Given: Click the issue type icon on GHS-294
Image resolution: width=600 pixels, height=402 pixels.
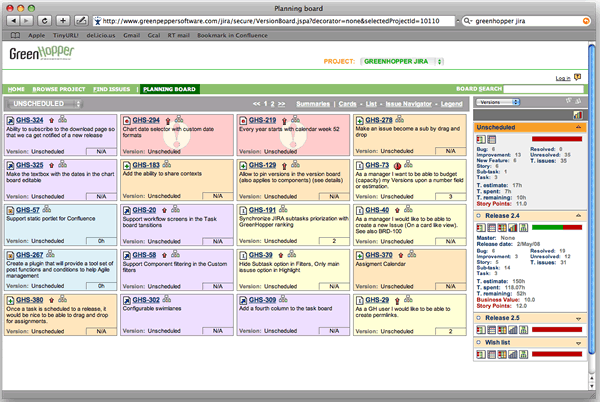Looking at the screenshot, I should click(x=126, y=119).
